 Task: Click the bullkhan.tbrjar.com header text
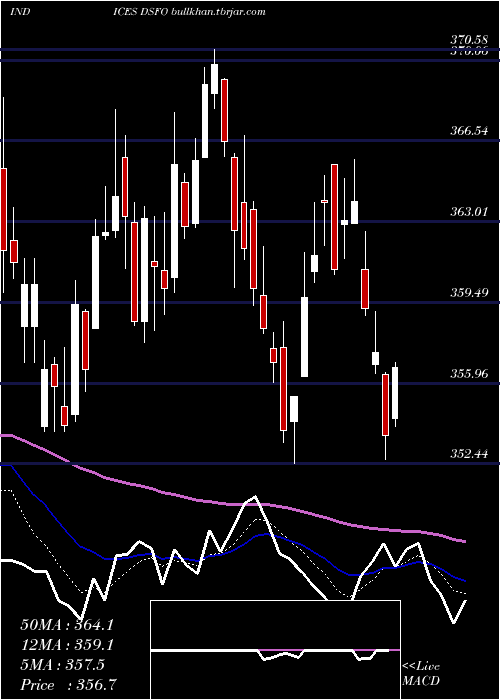click(219, 12)
